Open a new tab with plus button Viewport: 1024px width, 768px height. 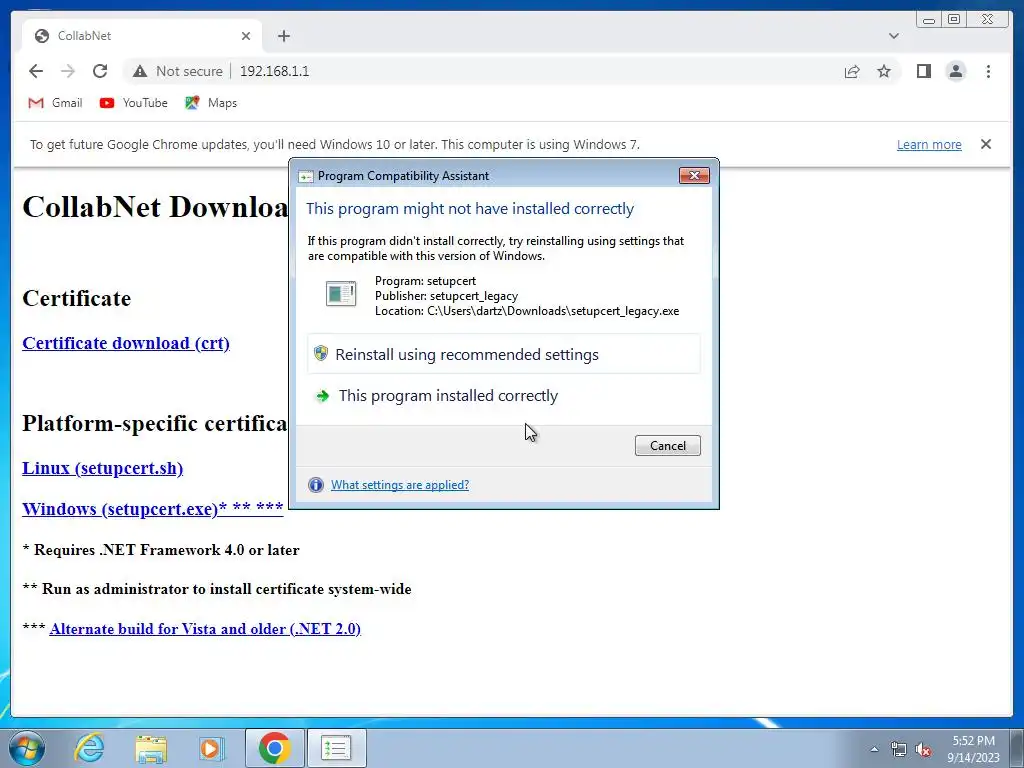283,36
